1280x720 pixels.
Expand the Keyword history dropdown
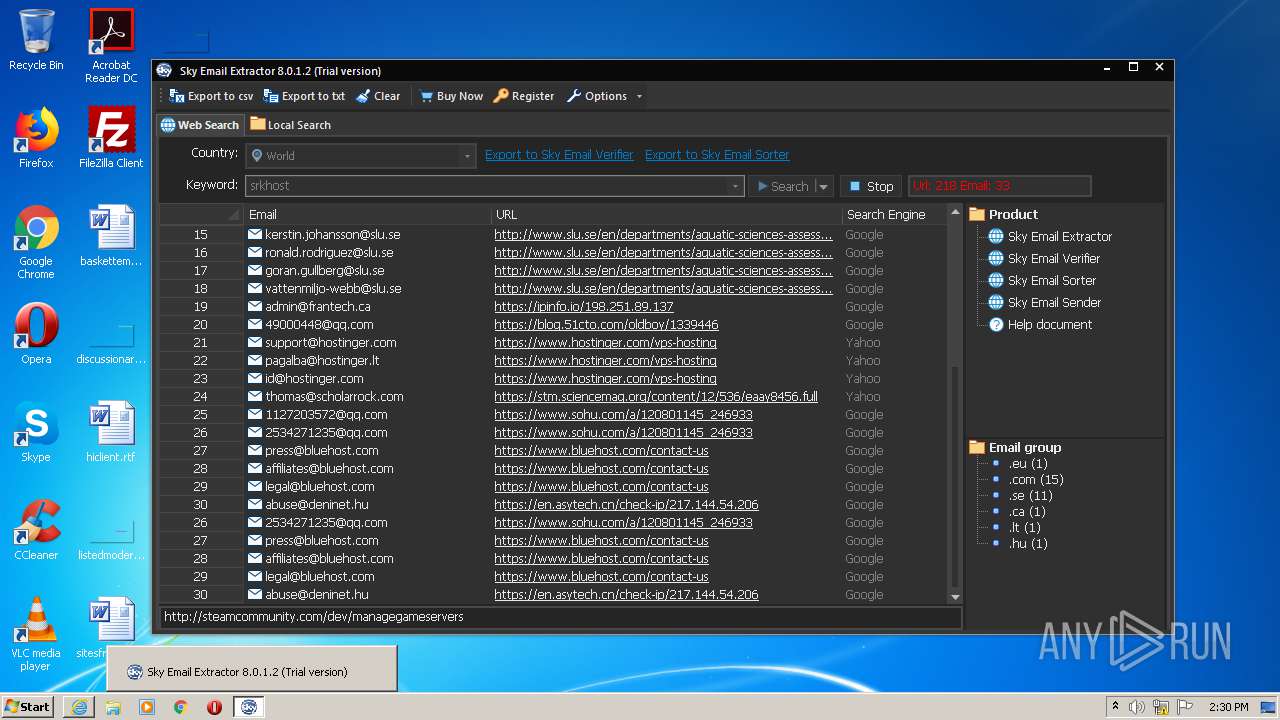(736, 186)
